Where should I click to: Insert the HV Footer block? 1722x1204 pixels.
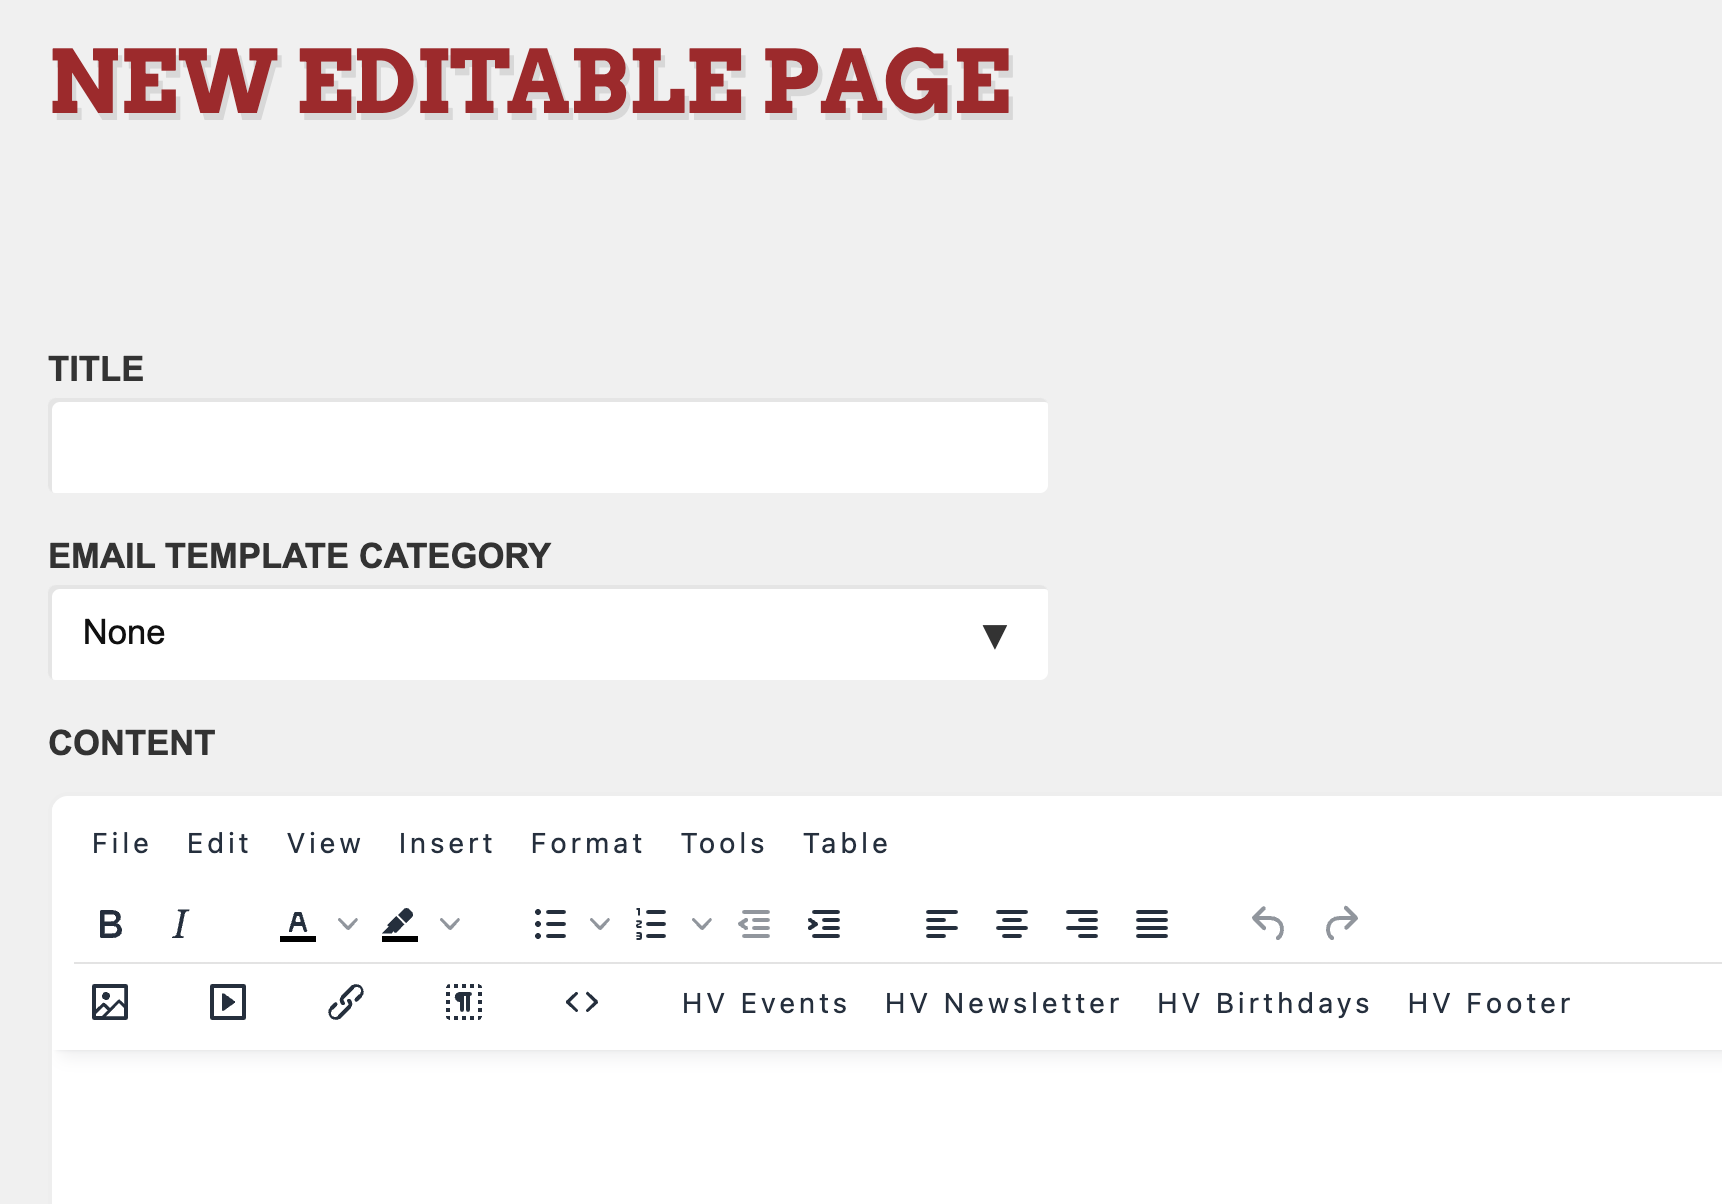tap(1490, 1003)
